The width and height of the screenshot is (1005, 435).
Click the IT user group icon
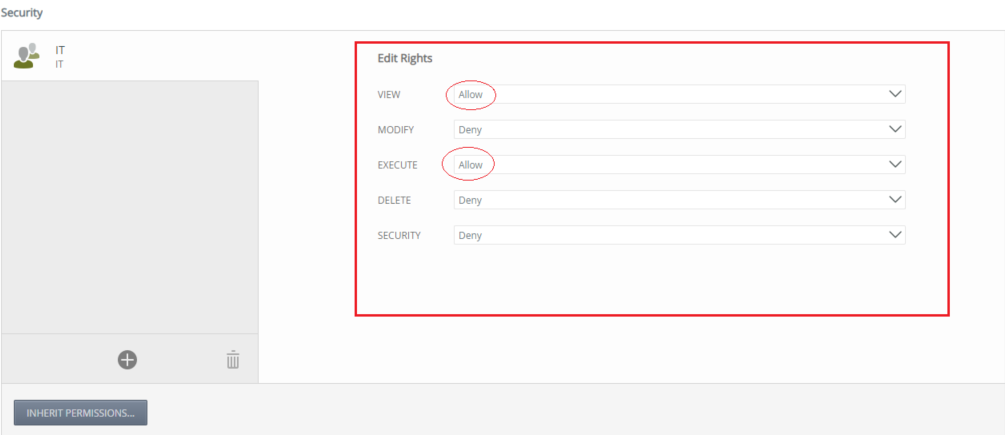point(27,55)
